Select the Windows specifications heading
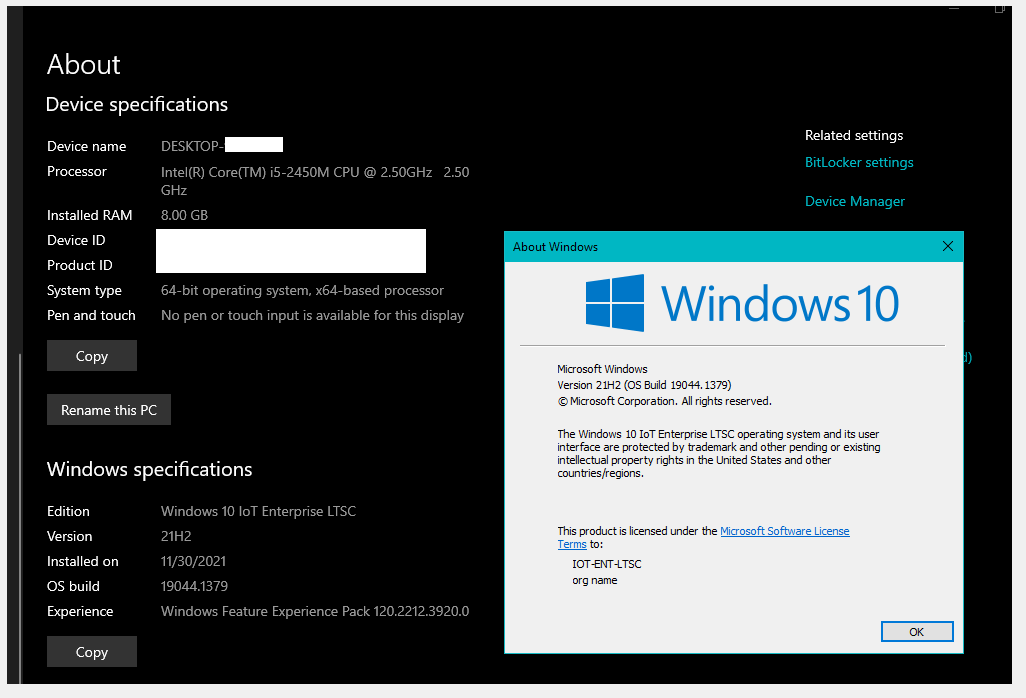This screenshot has height=698, width=1026. point(149,470)
